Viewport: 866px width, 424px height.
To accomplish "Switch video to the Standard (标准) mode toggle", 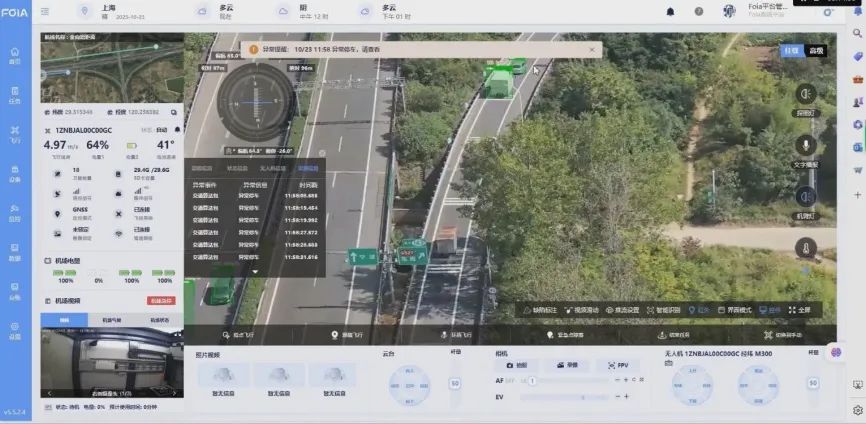I will [x=791, y=50].
